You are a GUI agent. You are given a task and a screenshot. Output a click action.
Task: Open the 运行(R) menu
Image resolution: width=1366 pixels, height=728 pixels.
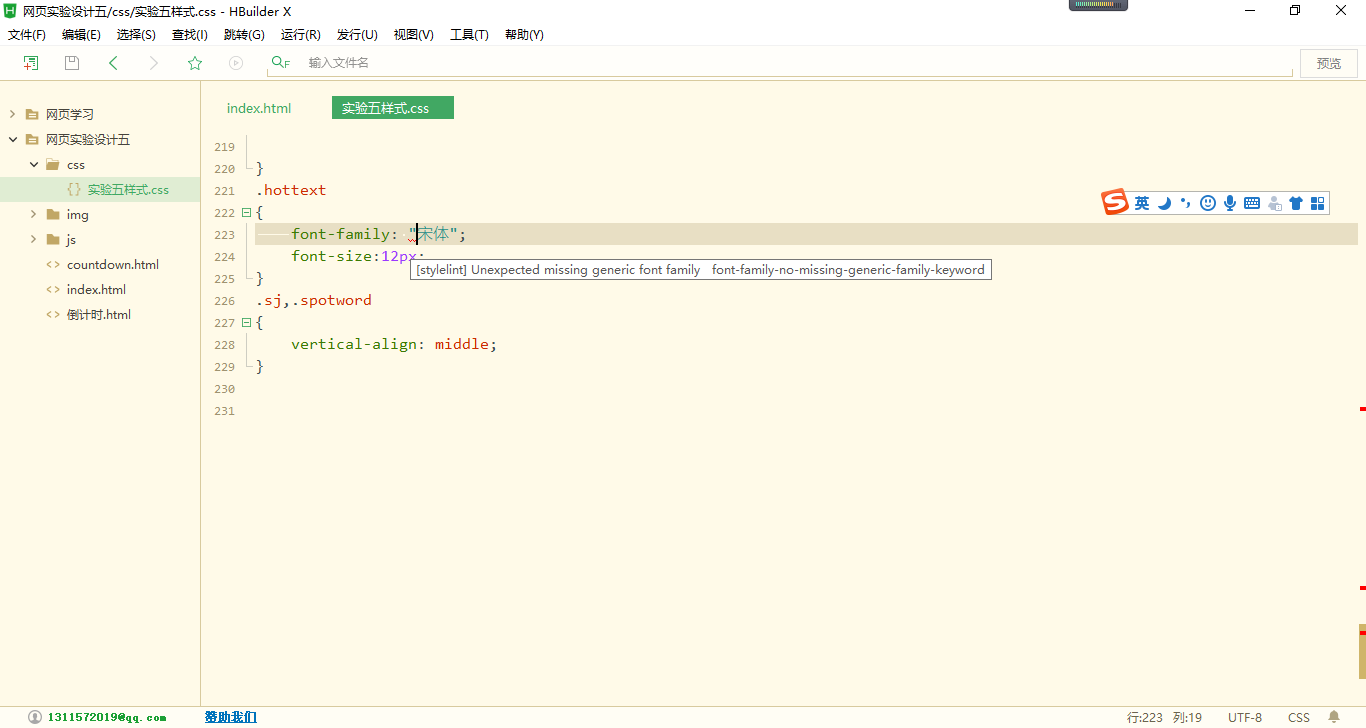tap(300, 35)
